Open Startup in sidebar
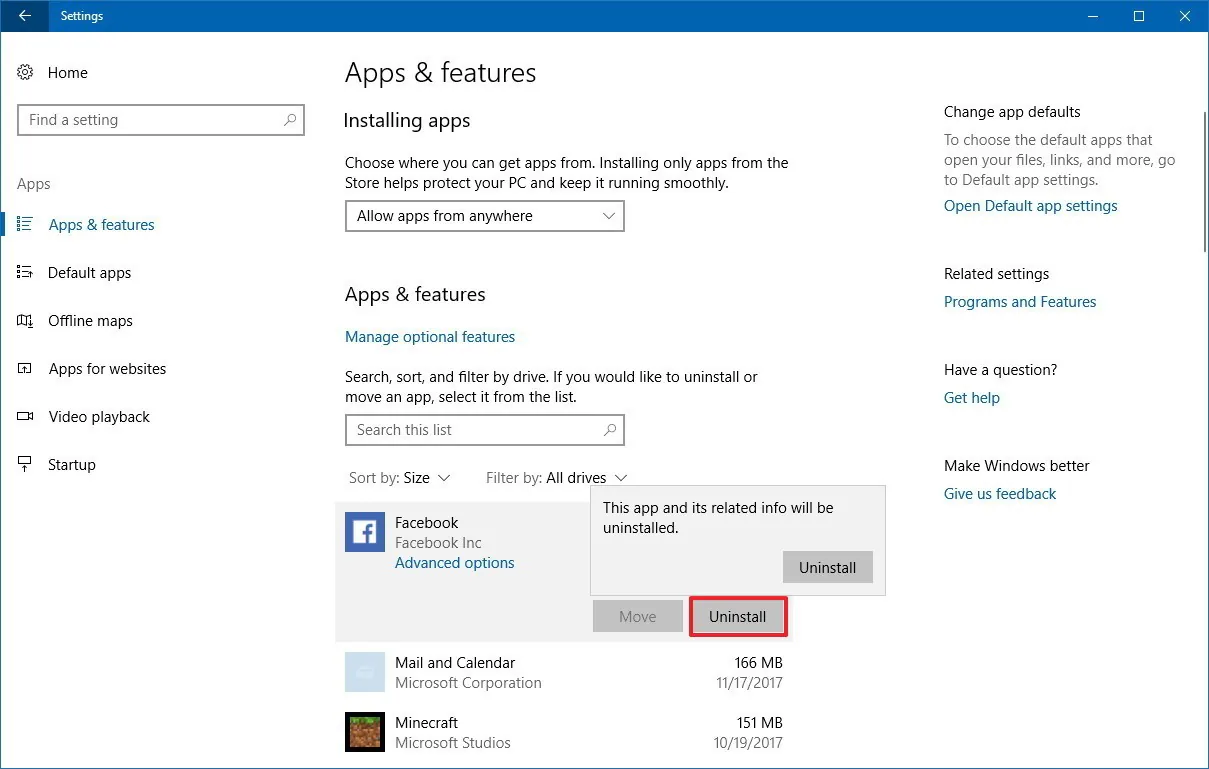This screenshot has height=769, width=1209. click(72, 465)
